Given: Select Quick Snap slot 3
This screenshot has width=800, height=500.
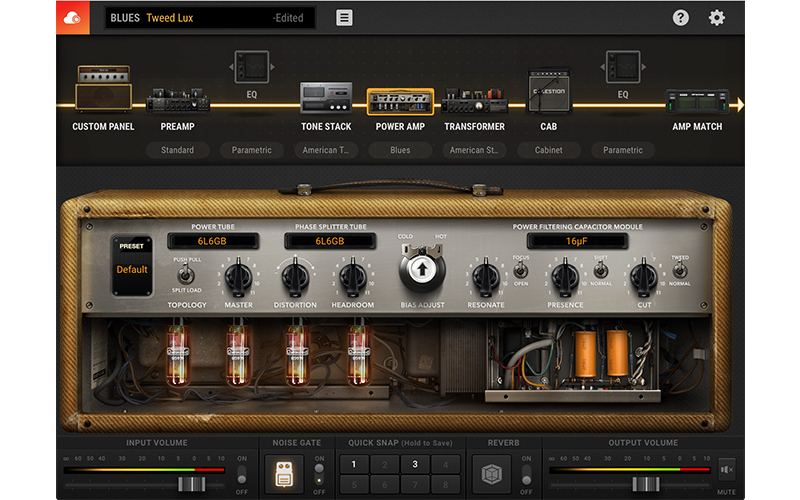Looking at the screenshot, I should pos(415,464).
